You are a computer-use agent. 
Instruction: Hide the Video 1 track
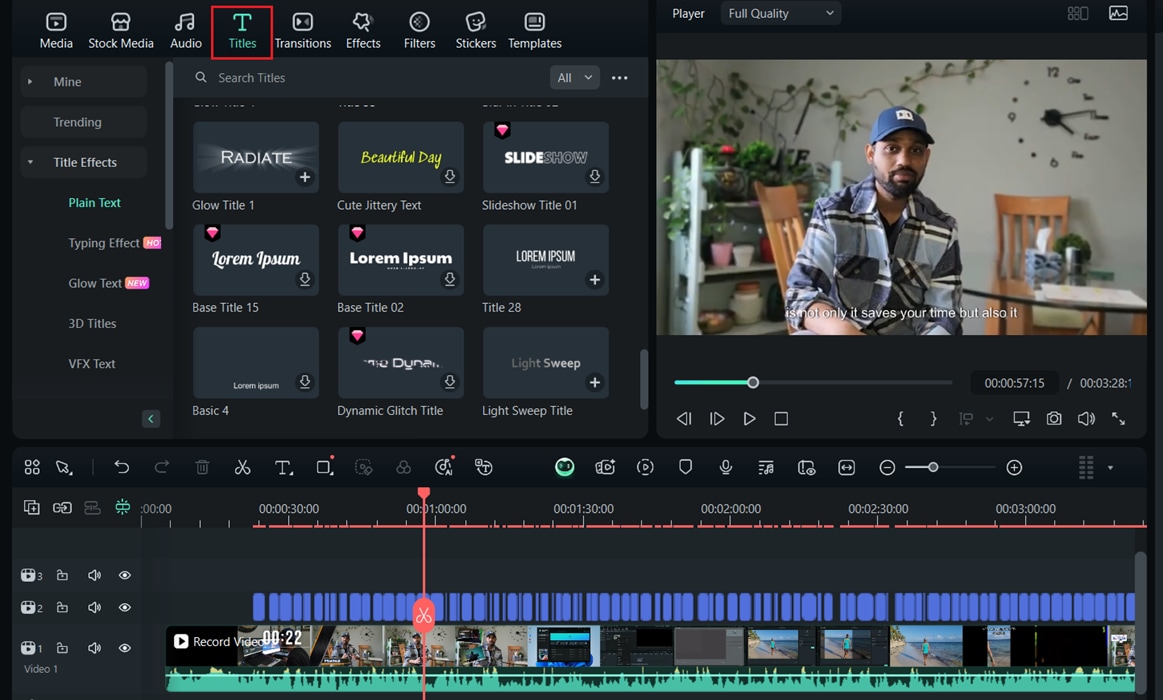point(125,648)
